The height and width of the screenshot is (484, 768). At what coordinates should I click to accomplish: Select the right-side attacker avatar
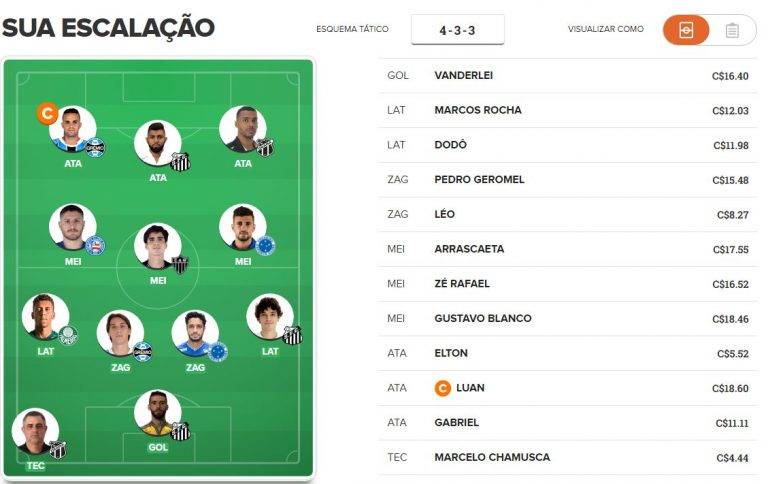point(243,129)
